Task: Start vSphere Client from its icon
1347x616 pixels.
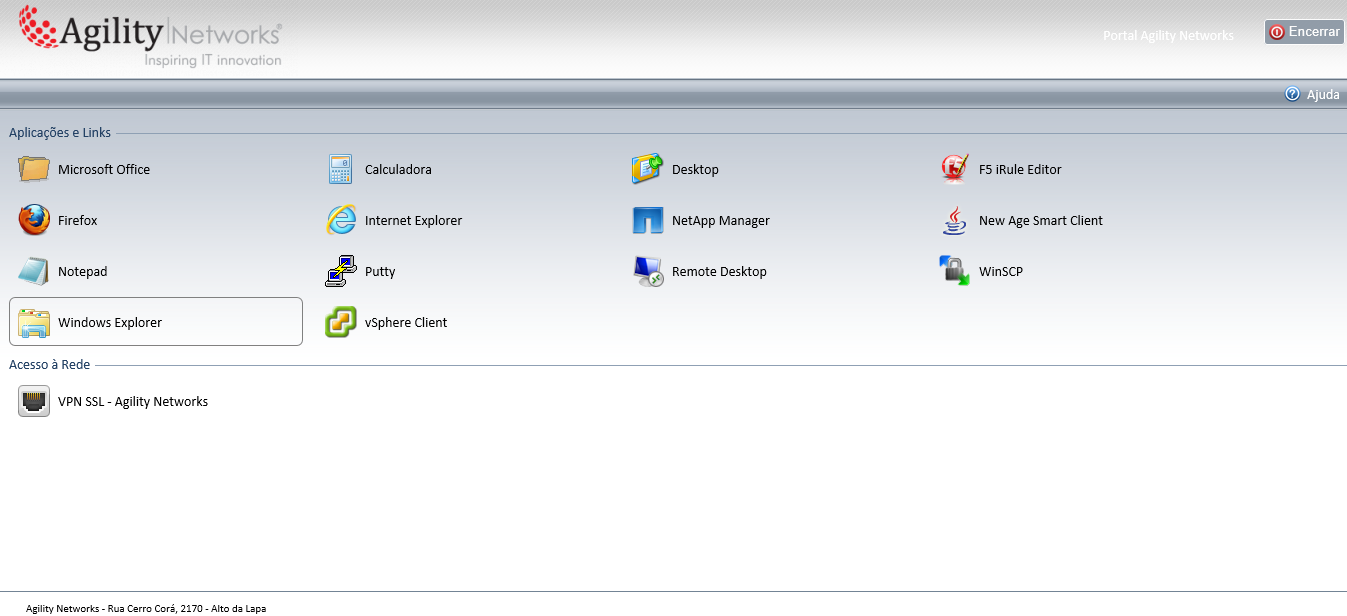Action: point(341,322)
